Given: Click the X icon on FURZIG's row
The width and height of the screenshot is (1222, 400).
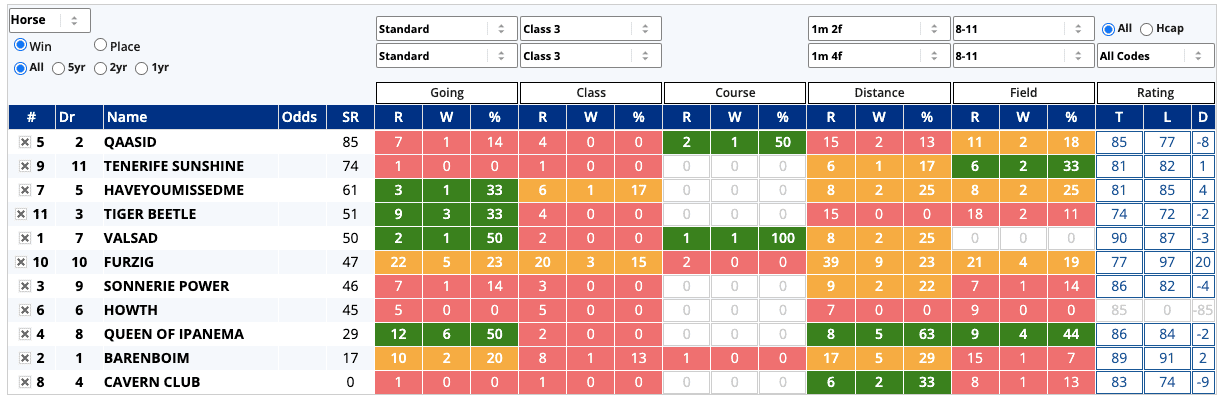Looking at the screenshot, I should pyautogui.click(x=20, y=262).
